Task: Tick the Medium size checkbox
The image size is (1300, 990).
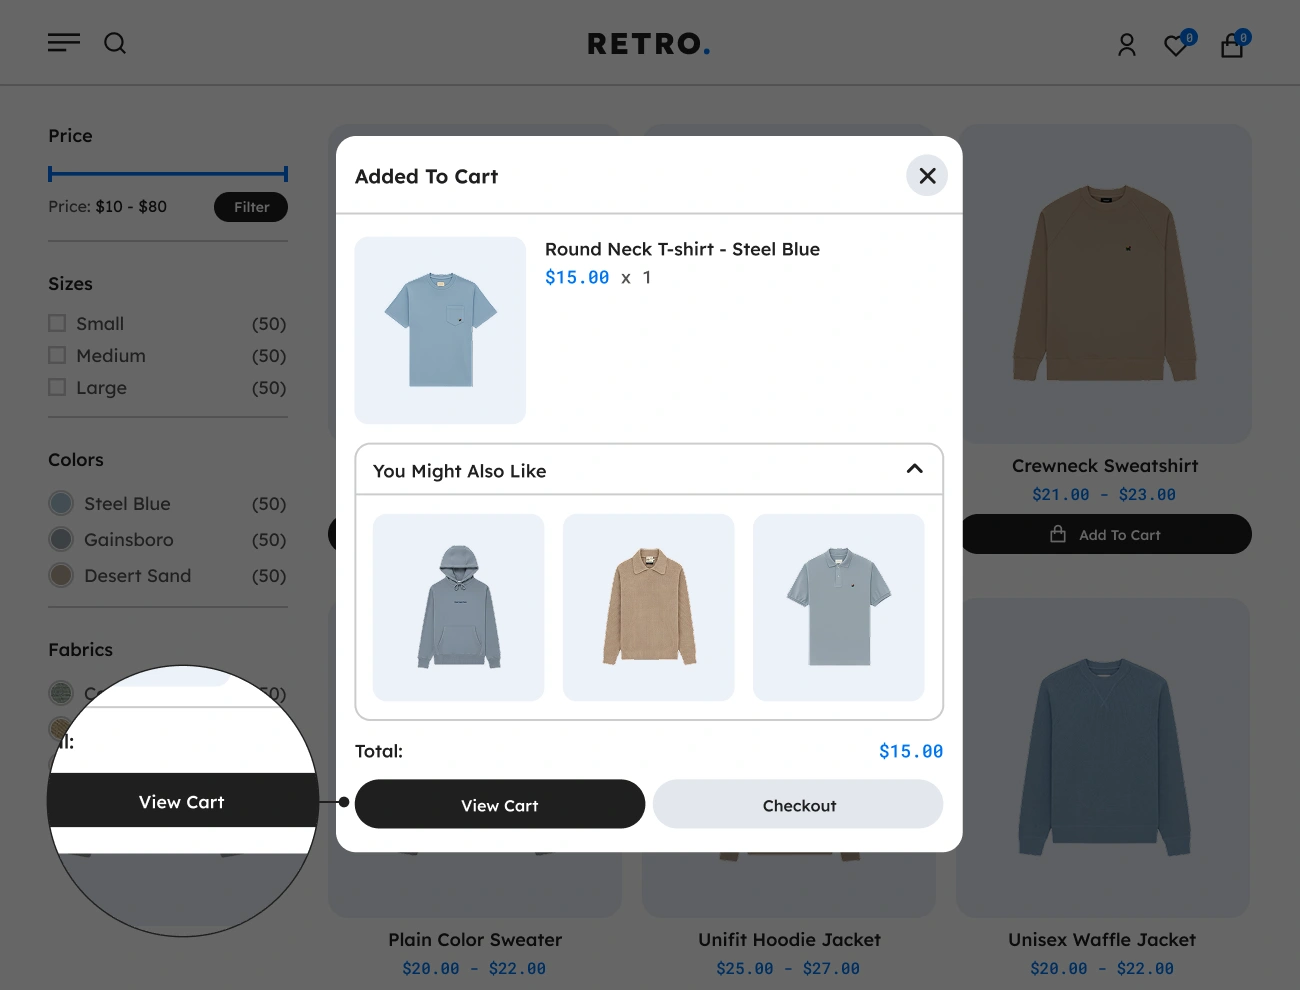Action: [x=57, y=355]
